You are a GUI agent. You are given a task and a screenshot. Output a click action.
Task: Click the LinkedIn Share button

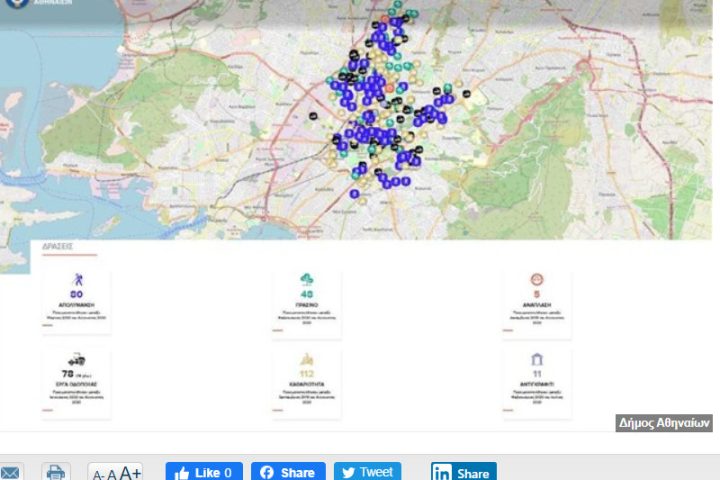tap(463, 472)
